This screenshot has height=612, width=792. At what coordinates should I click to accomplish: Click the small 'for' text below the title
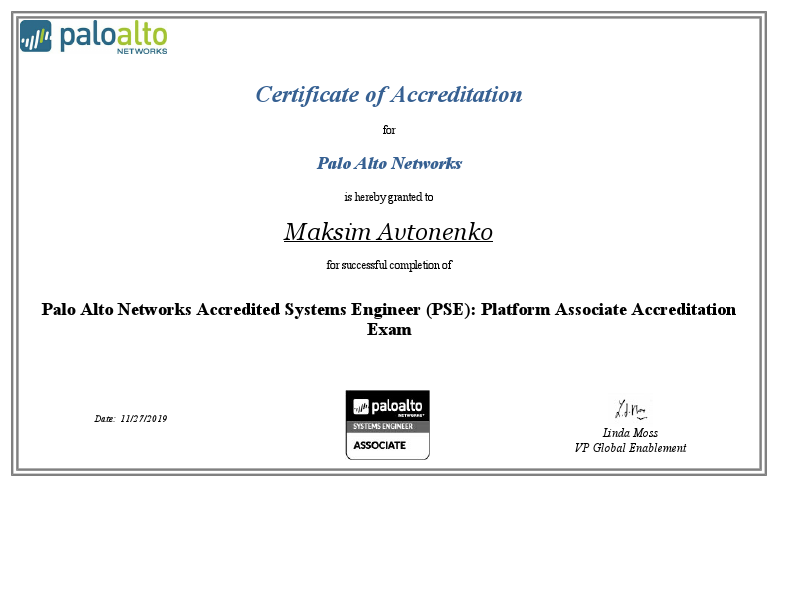point(389,130)
